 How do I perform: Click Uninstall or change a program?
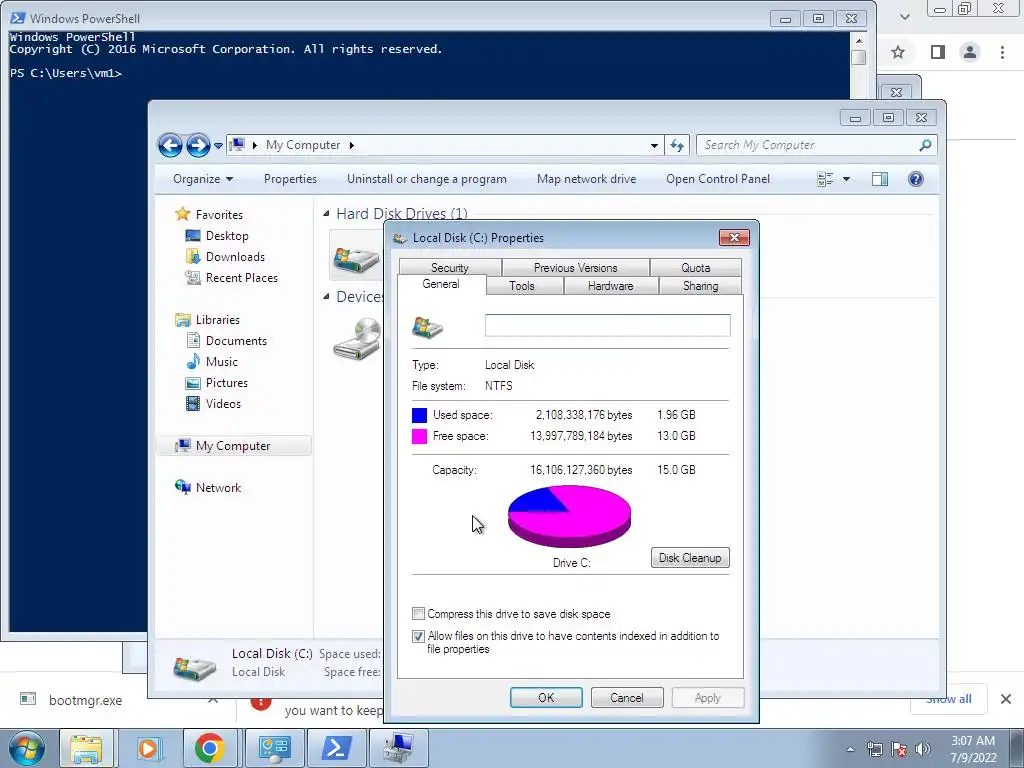coord(426,179)
